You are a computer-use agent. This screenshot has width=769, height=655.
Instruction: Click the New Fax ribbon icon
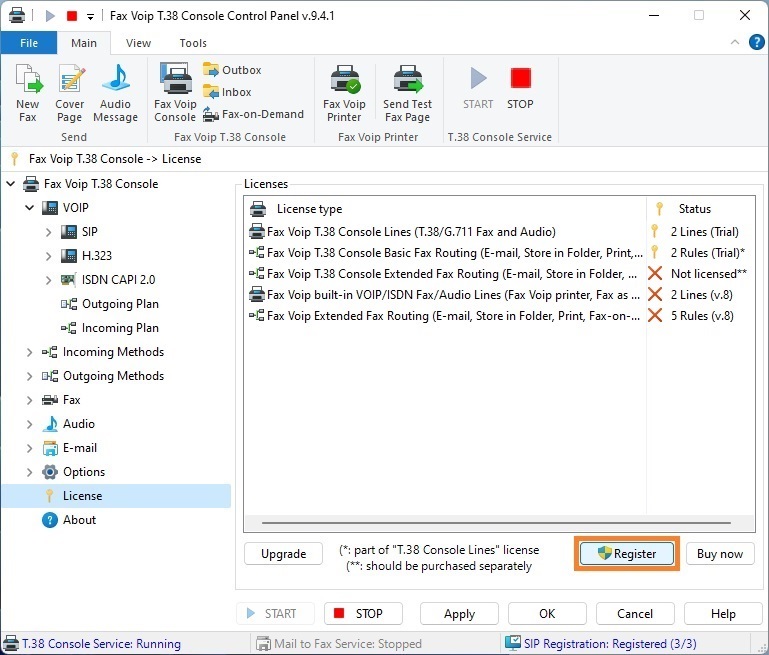28,93
